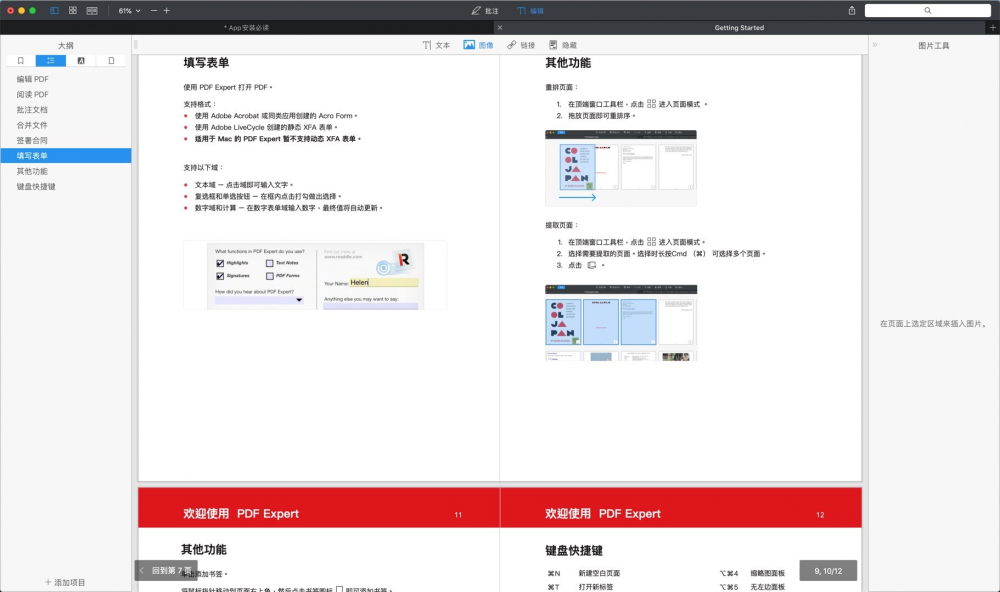Select the 重排页面 screenshot image
This screenshot has width=1000, height=592.
pyautogui.click(x=621, y=167)
